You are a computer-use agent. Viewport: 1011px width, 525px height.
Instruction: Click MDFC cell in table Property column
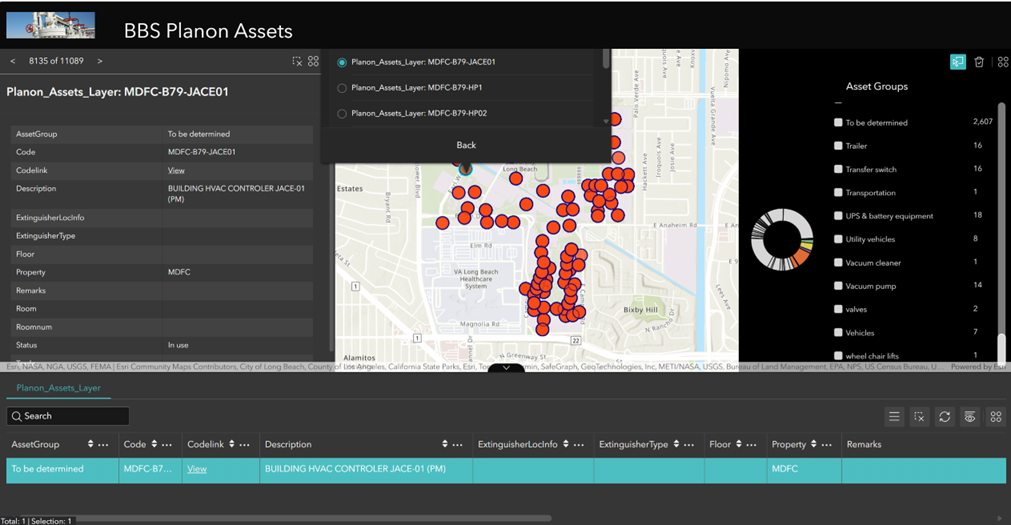click(804, 470)
